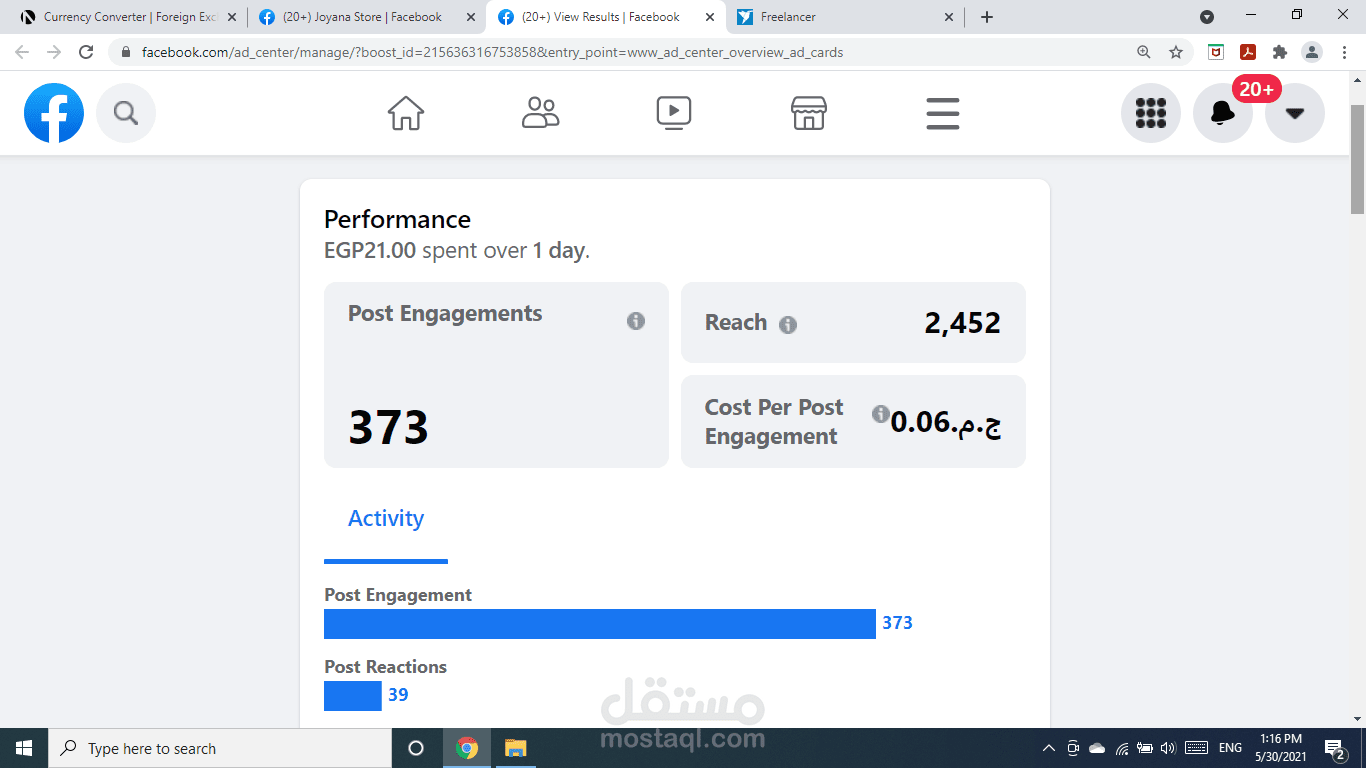Close the Currency Converter tab
Viewport: 1366px width, 768px height.
click(232, 17)
